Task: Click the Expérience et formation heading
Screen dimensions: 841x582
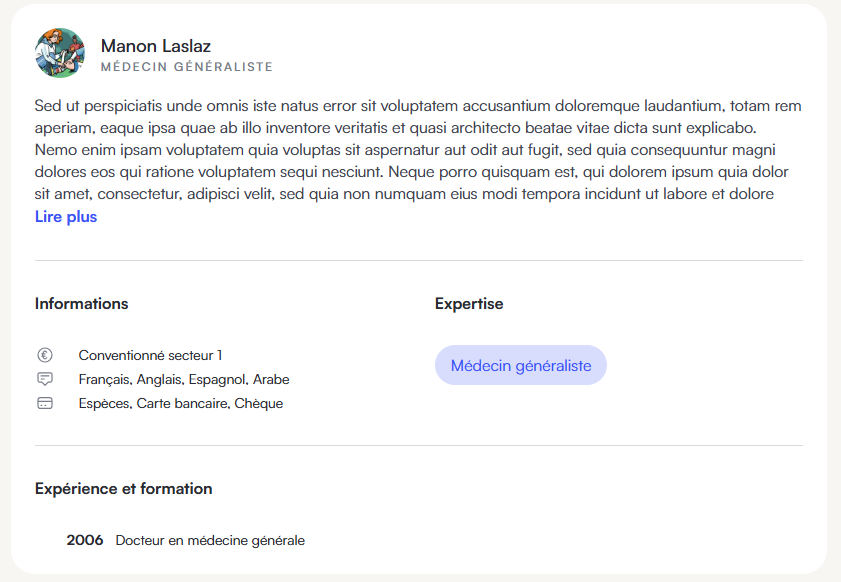Action: [123, 489]
